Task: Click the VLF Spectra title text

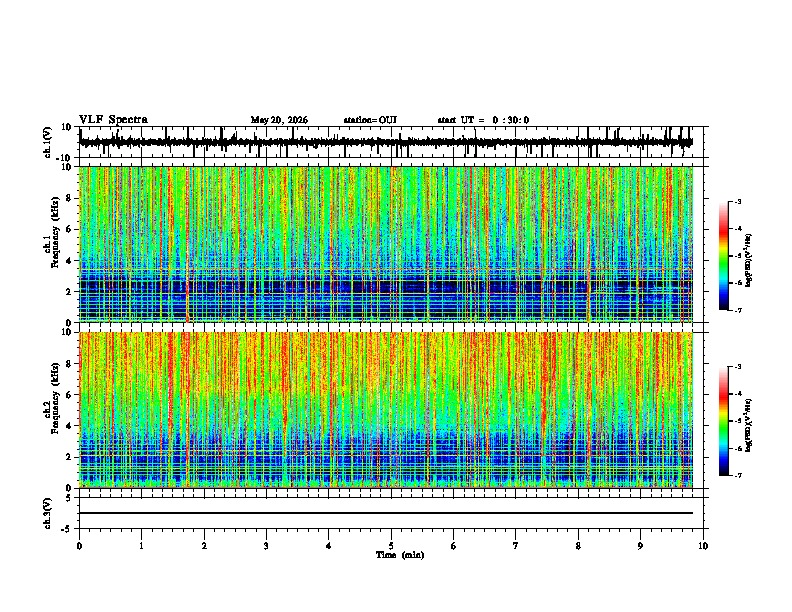Action: [x=113, y=120]
